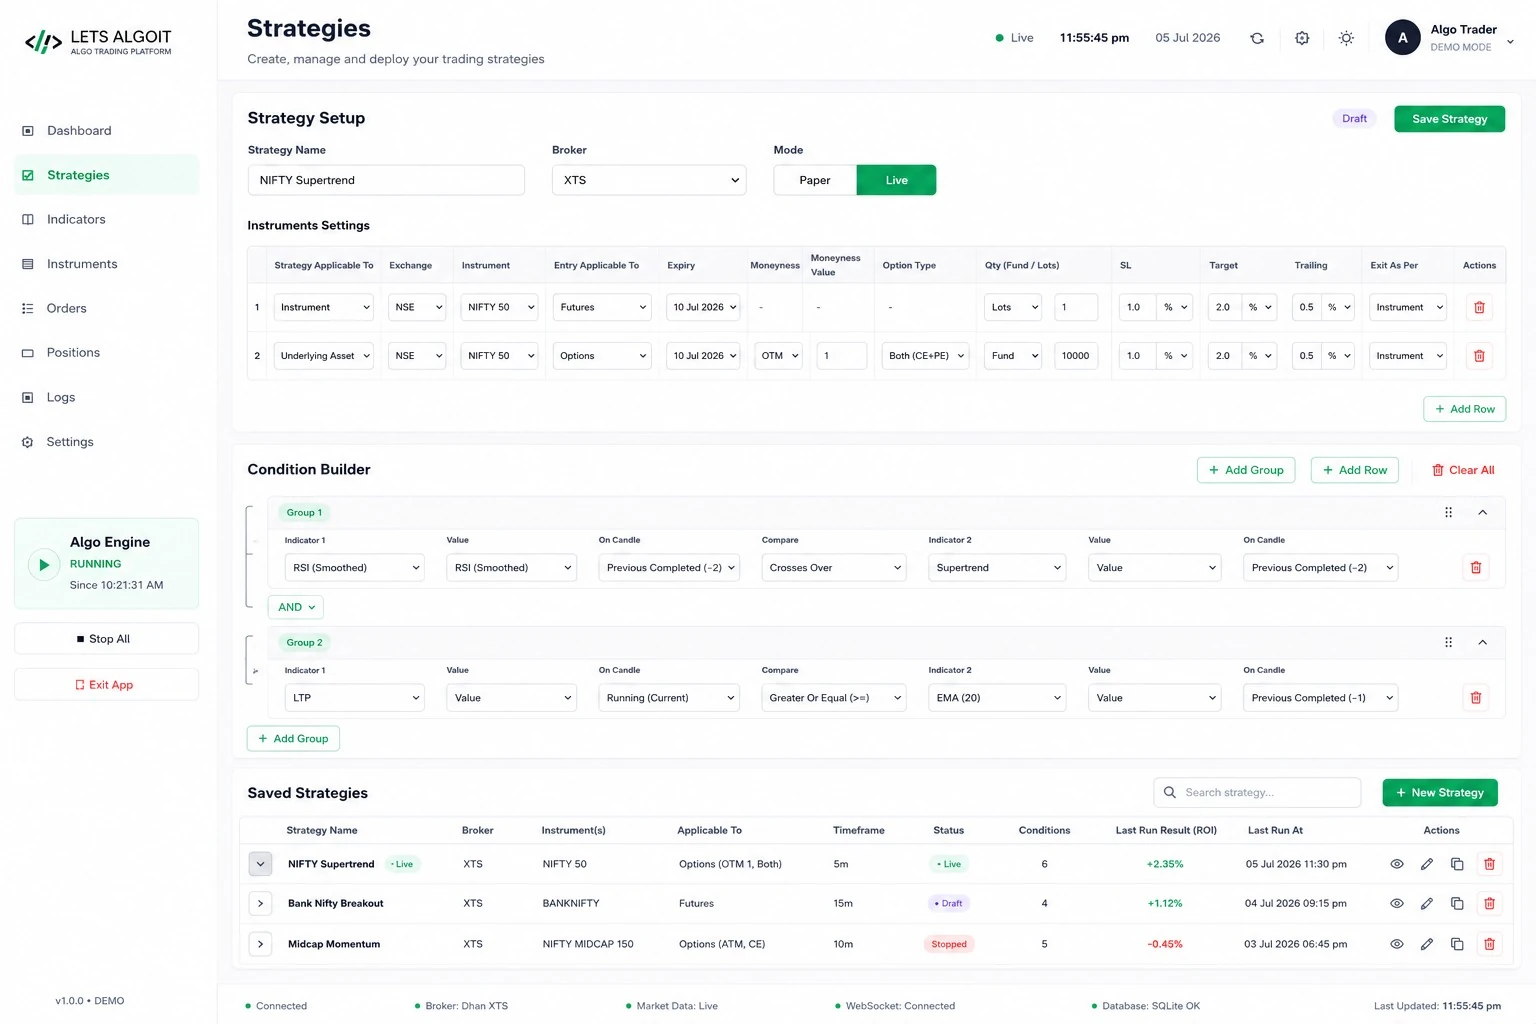Viewport: 1536px width, 1024px height.
Task: Delete instrument settings row 2
Action: (x=1479, y=356)
